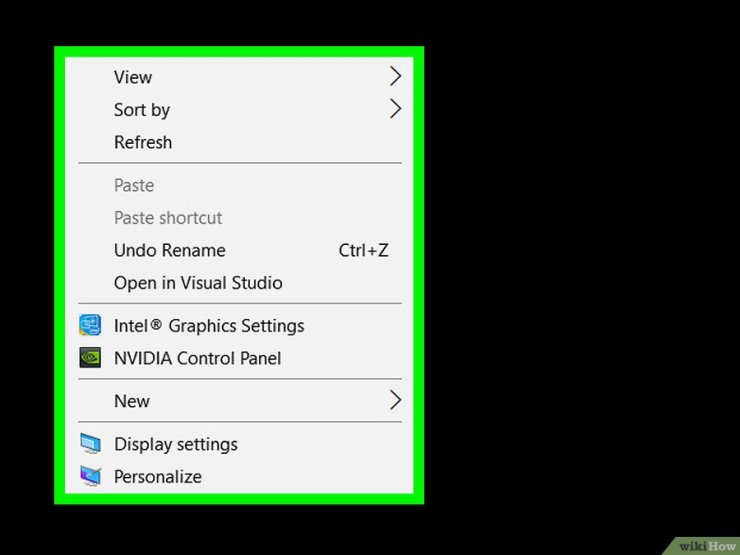This screenshot has width=740, height=555.
Task: Open NVIDIA Control Panel text entry
Action: (197, 358)
